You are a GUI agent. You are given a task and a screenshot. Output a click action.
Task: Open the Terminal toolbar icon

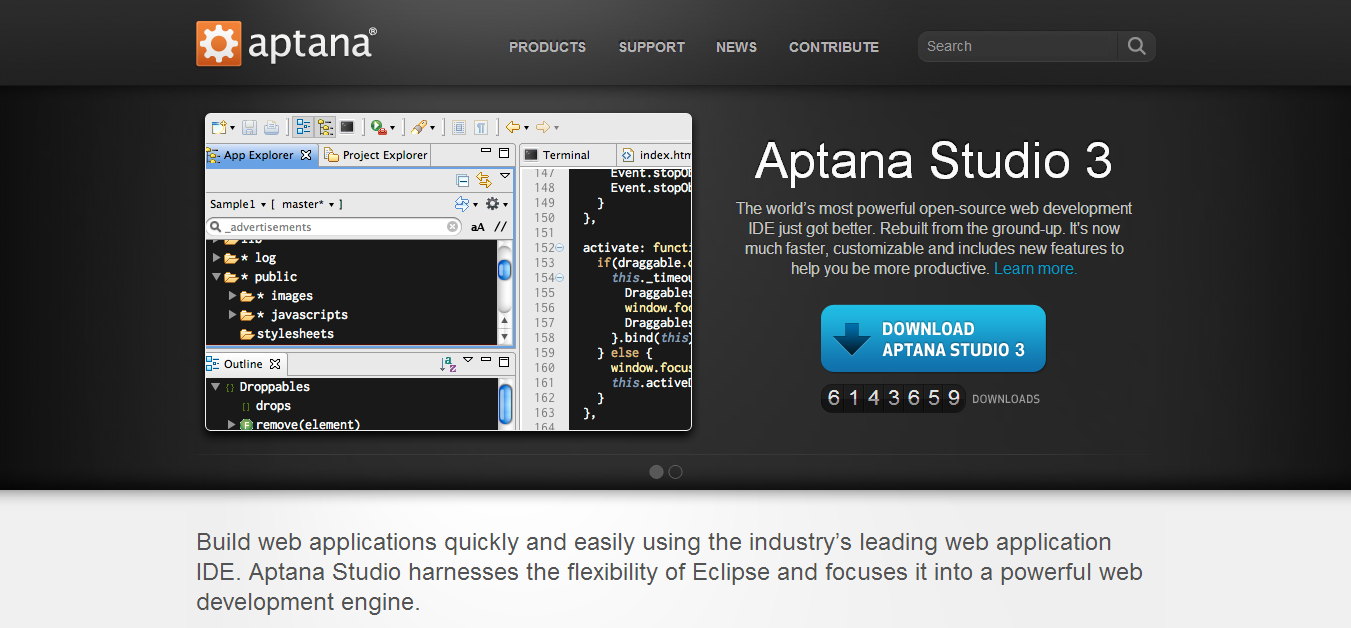[x=347, y=127]
